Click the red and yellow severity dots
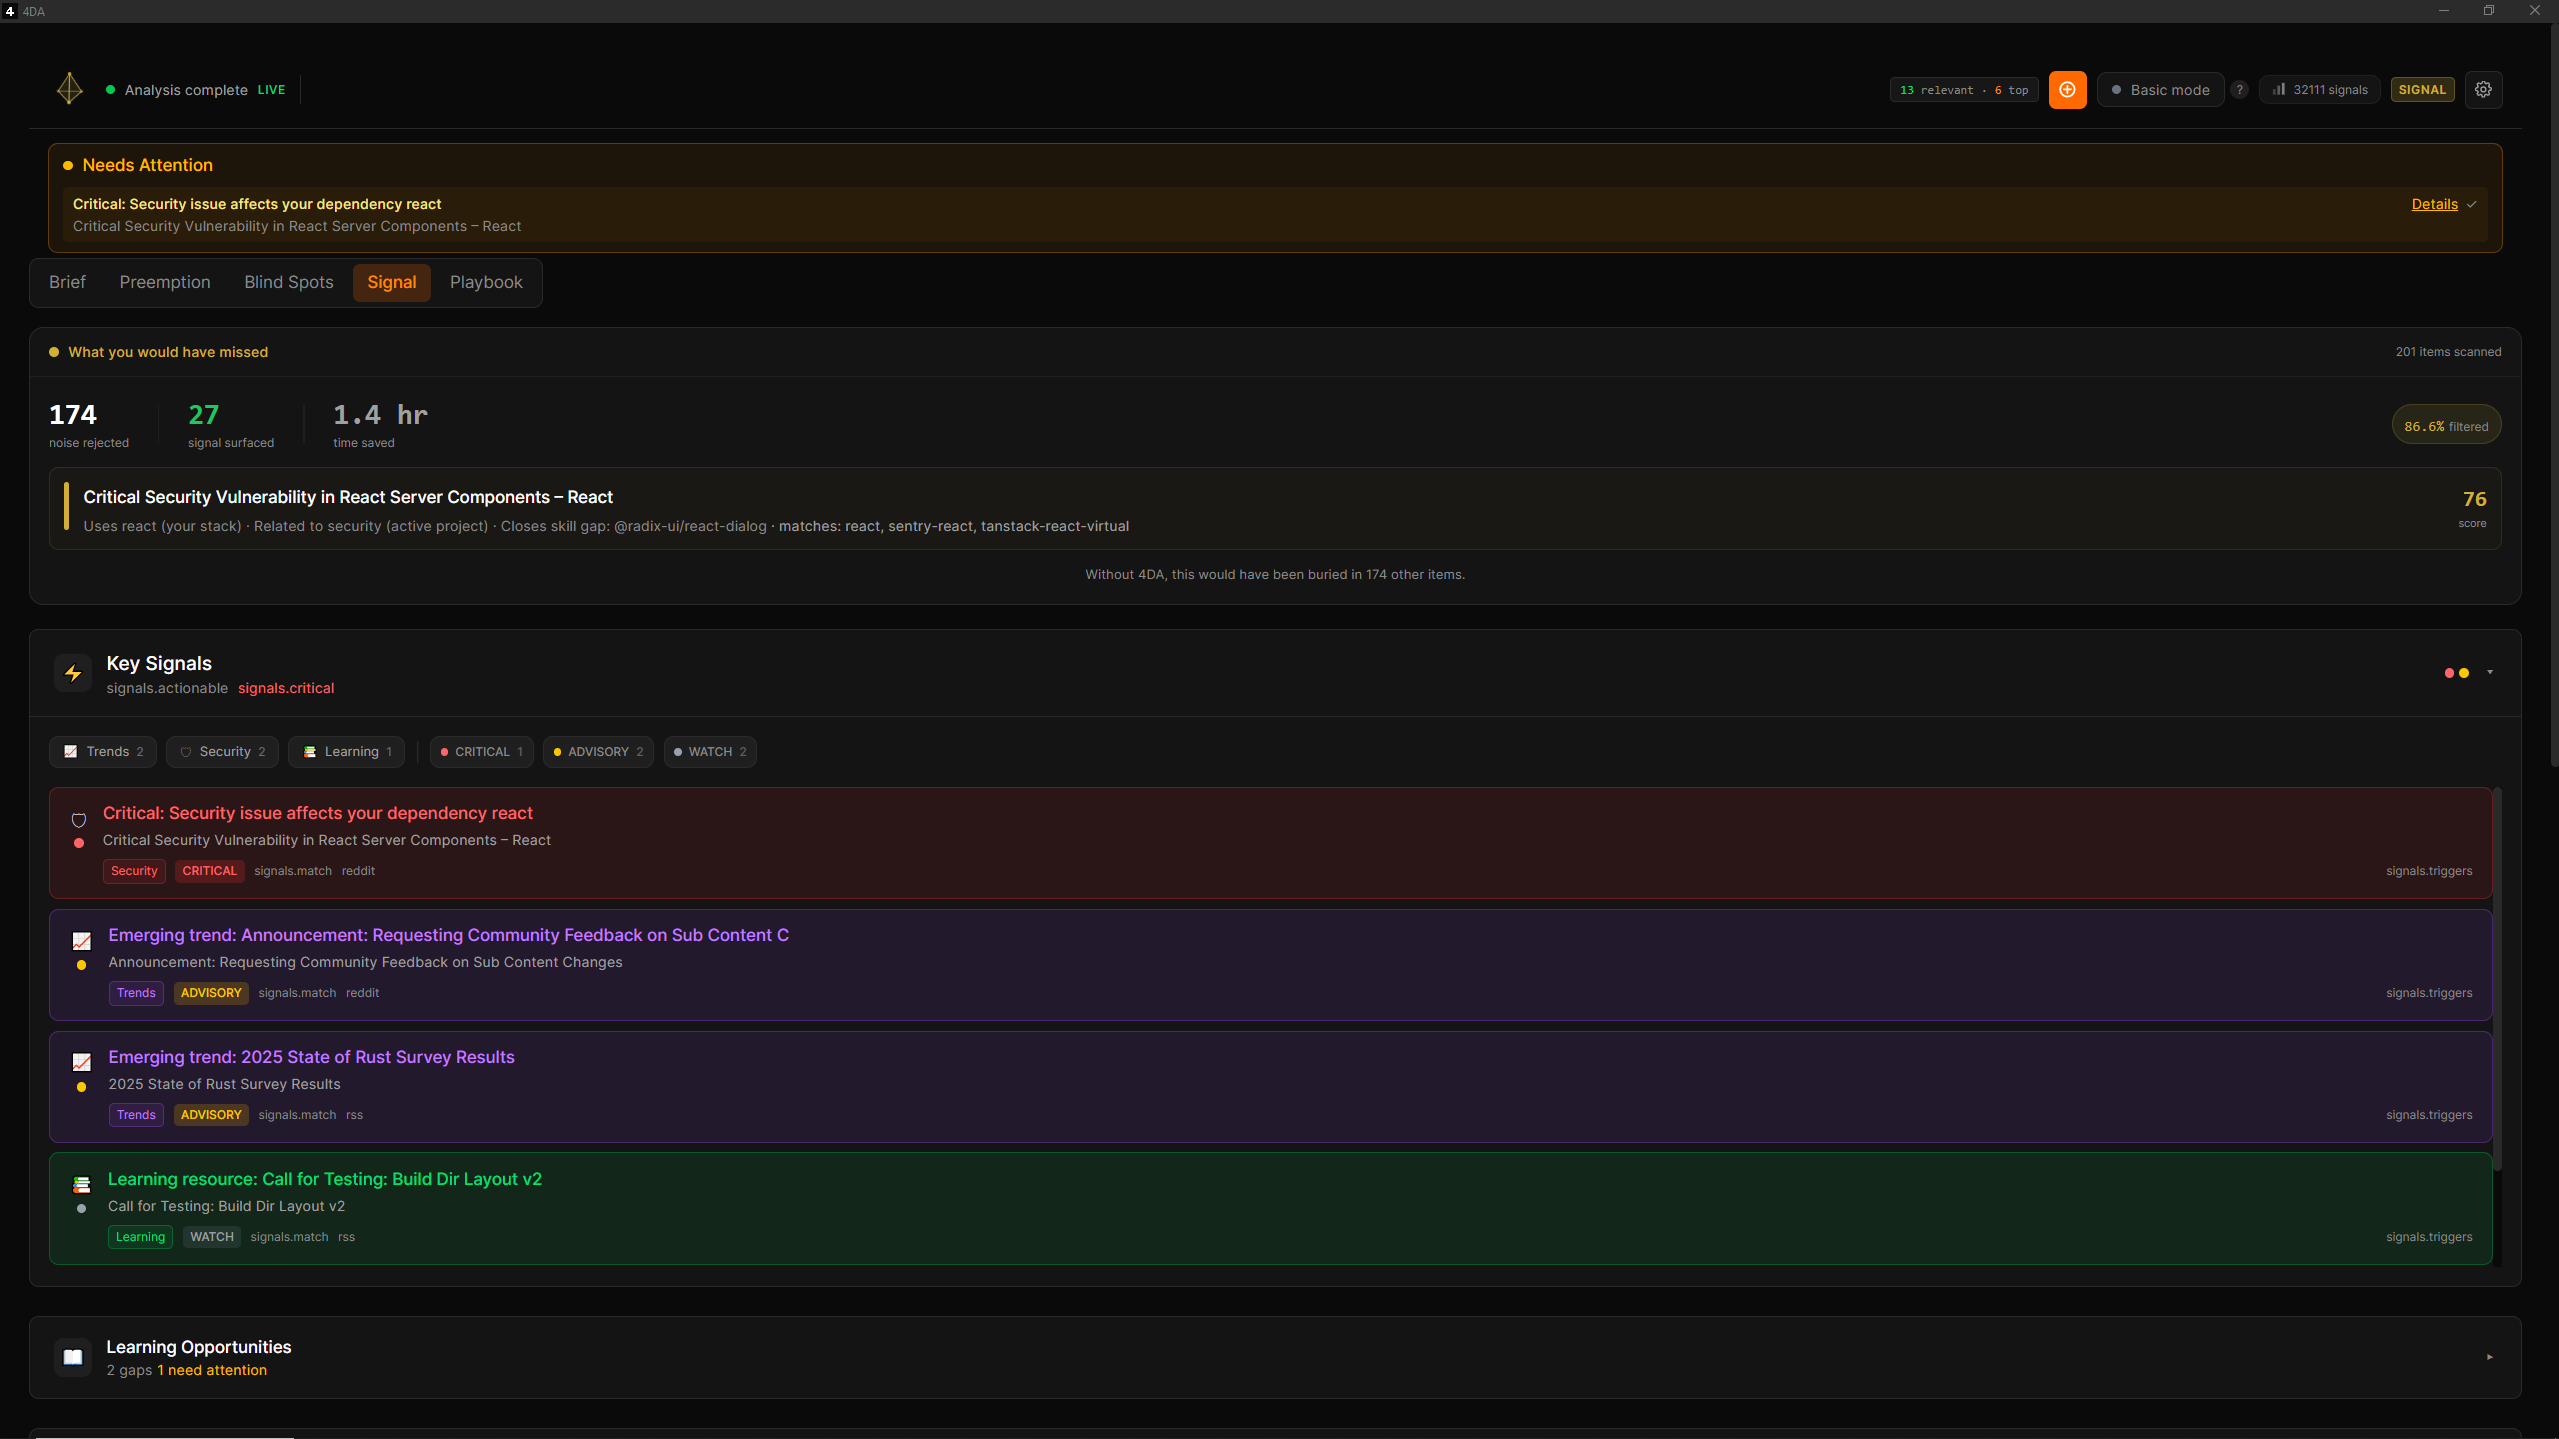 pos(2456,673)
